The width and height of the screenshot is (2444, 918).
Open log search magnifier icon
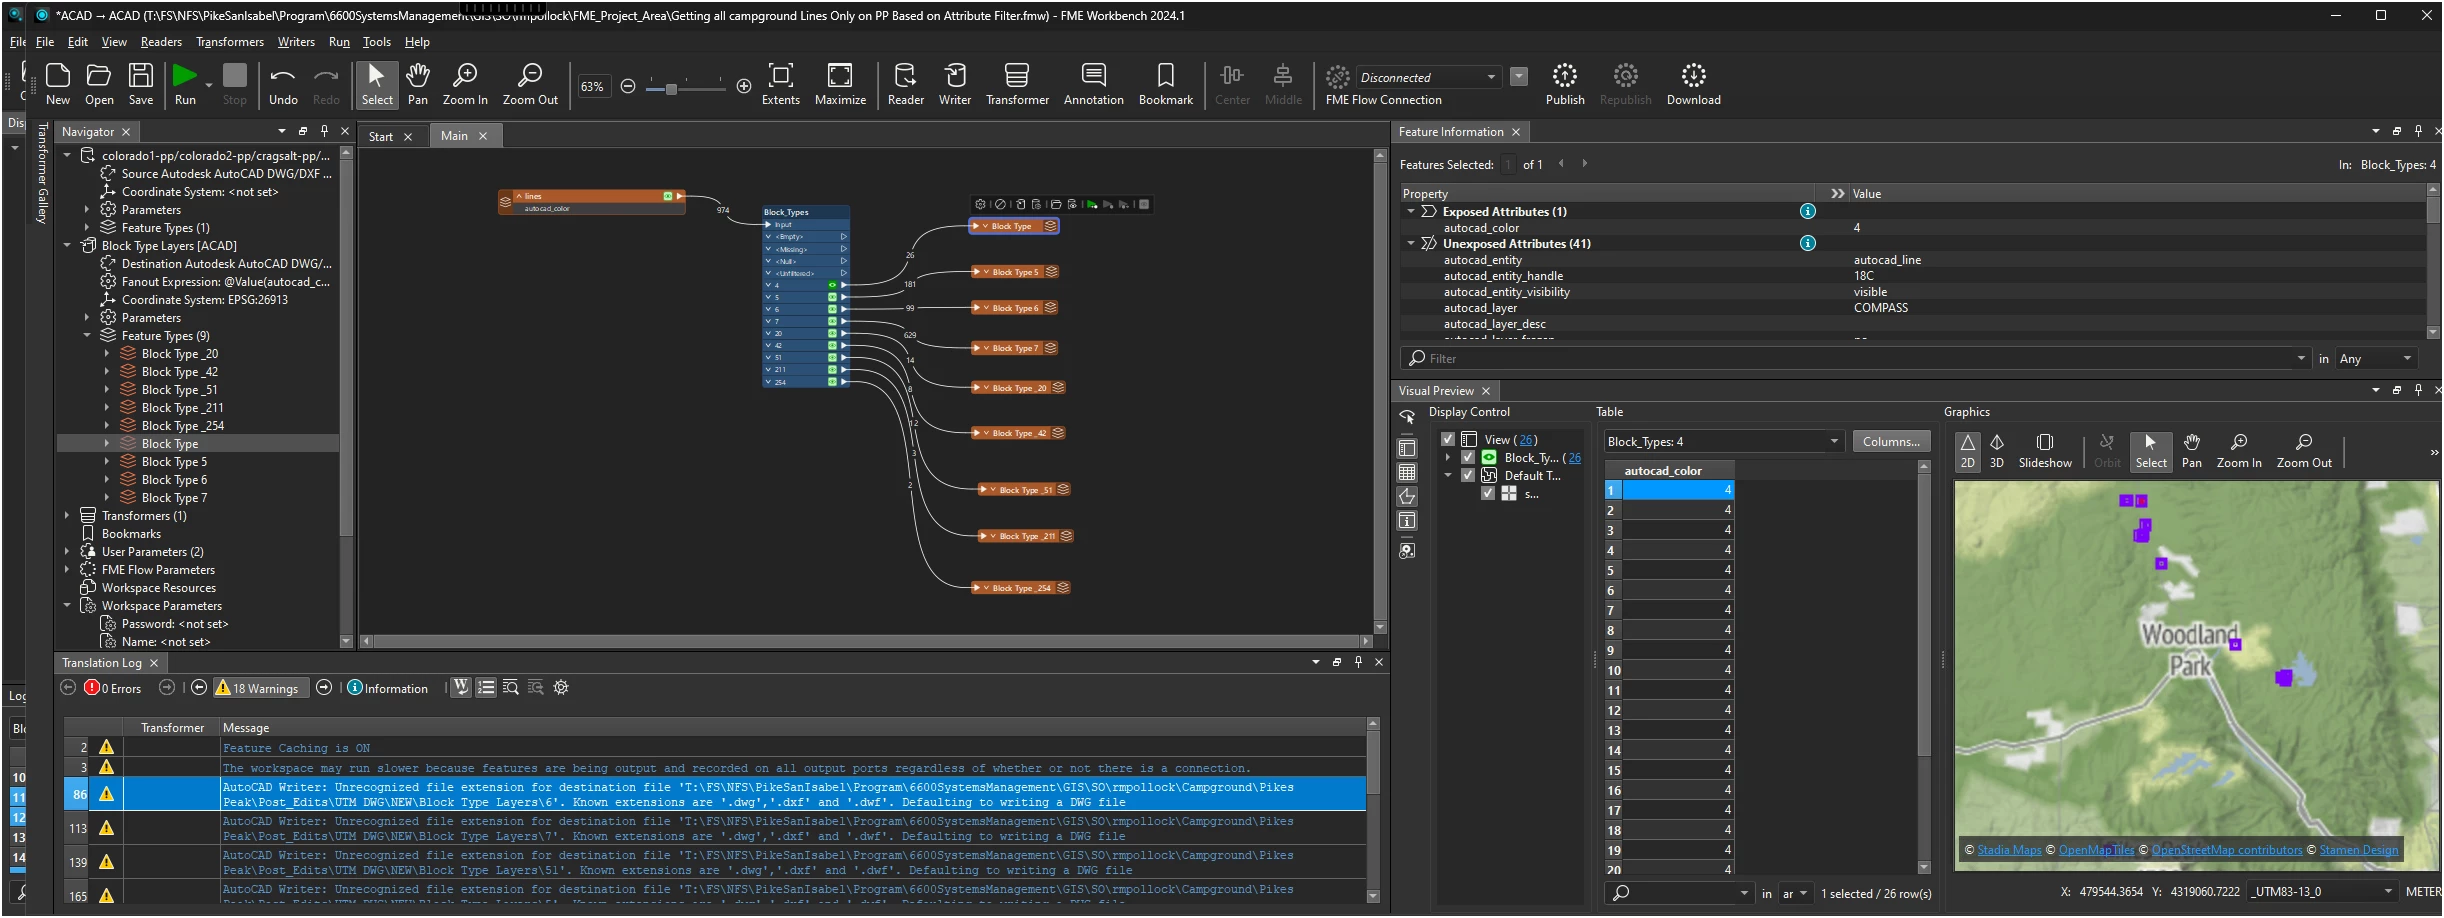point(511,688)
